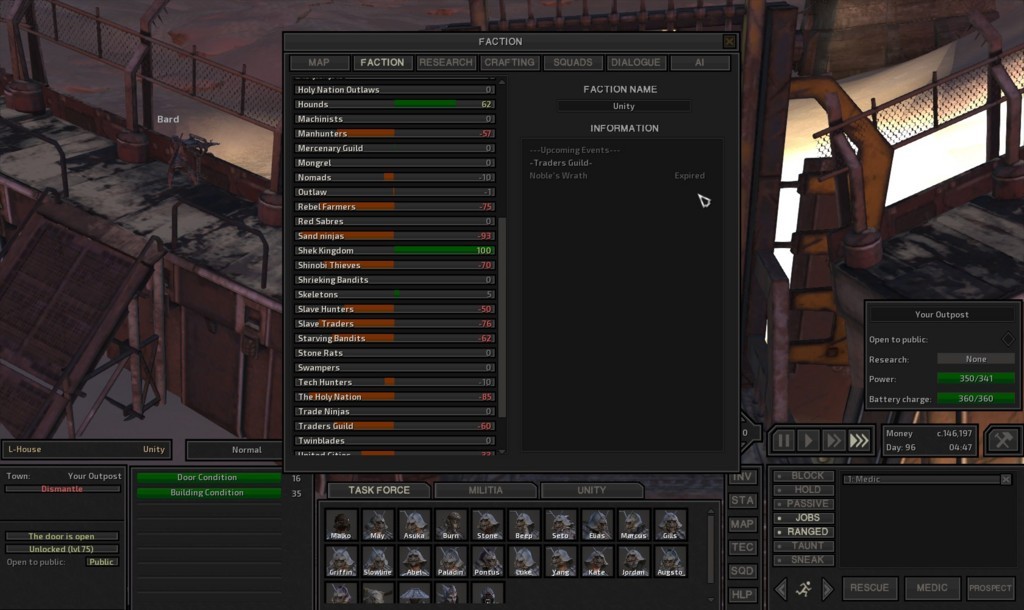
Task: Select character portrait Stone
Action: pyautogui.click(x=487, y=525)
